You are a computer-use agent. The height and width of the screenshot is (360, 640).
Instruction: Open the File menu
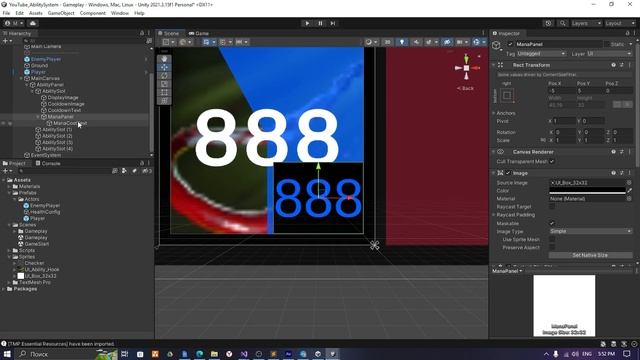6,13
